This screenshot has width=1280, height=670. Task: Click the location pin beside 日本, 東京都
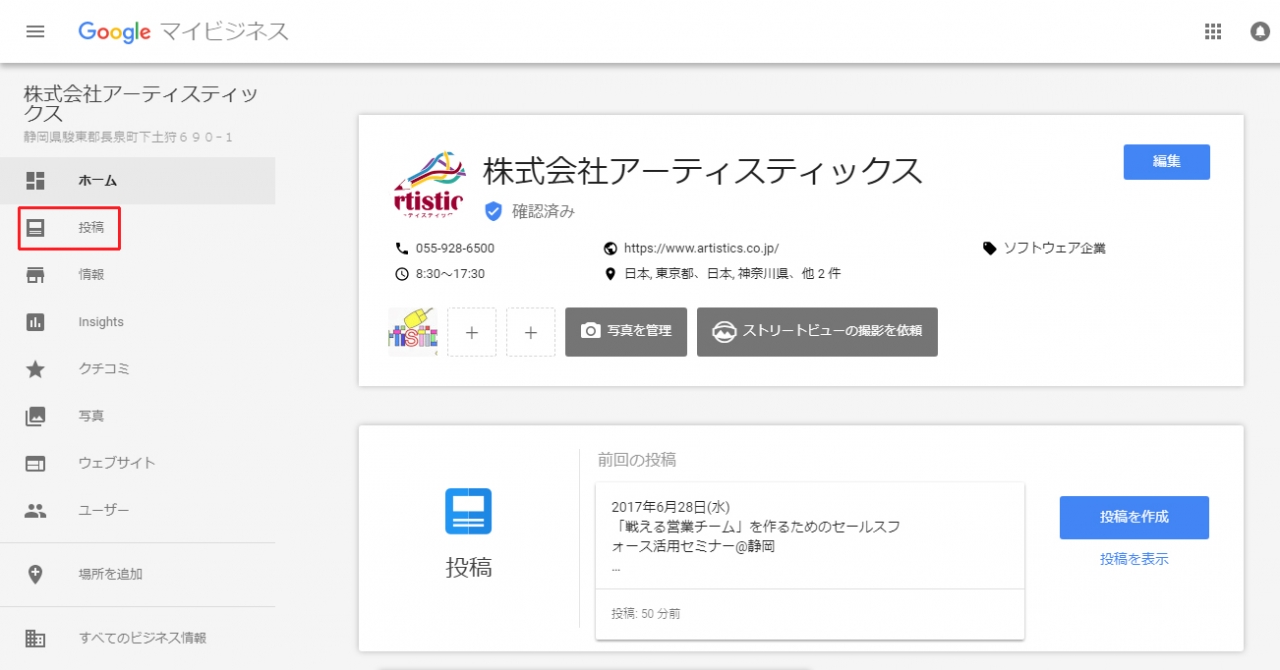tap(611, 273)
